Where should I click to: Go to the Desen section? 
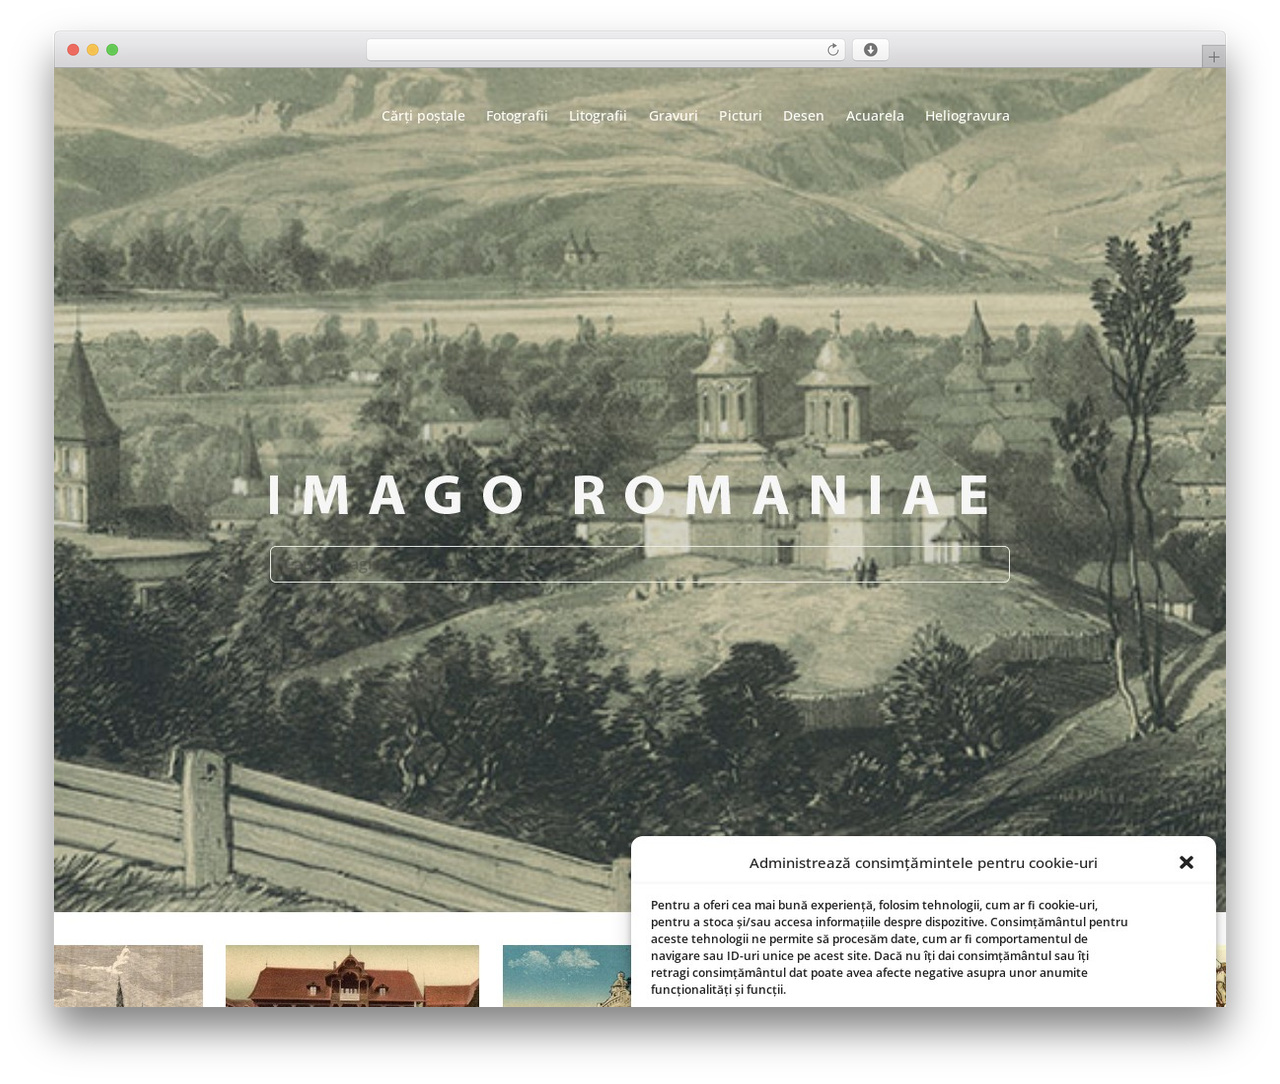coord(803,116)
